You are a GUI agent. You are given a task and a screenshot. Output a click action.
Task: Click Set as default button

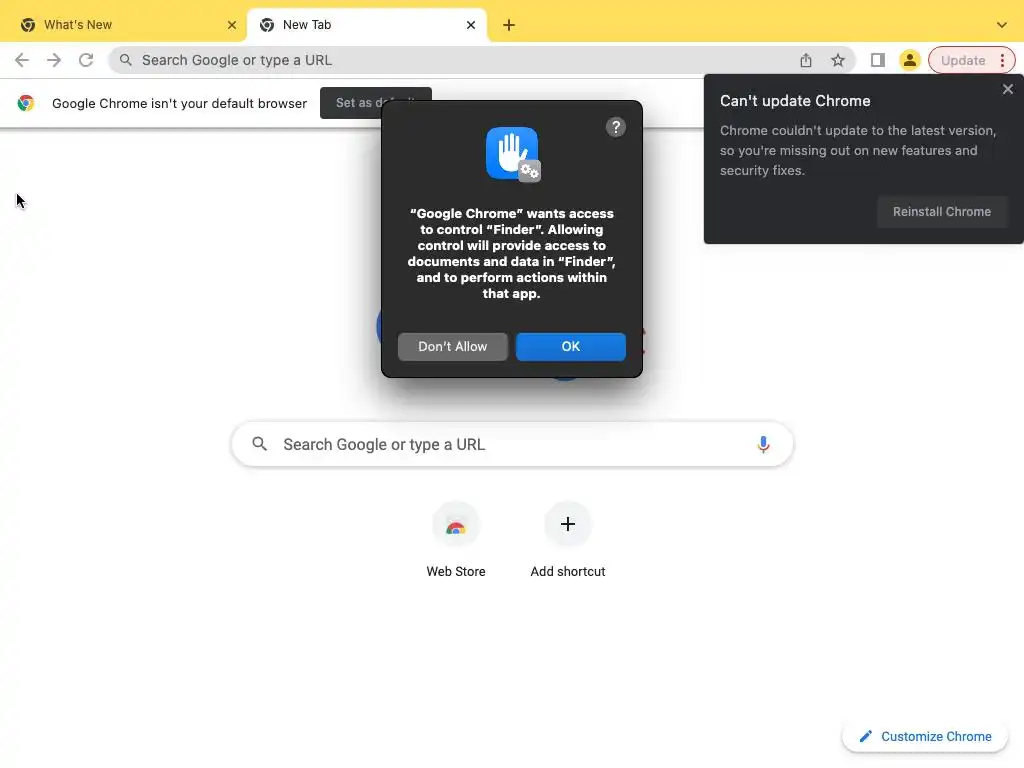(376, 103)
